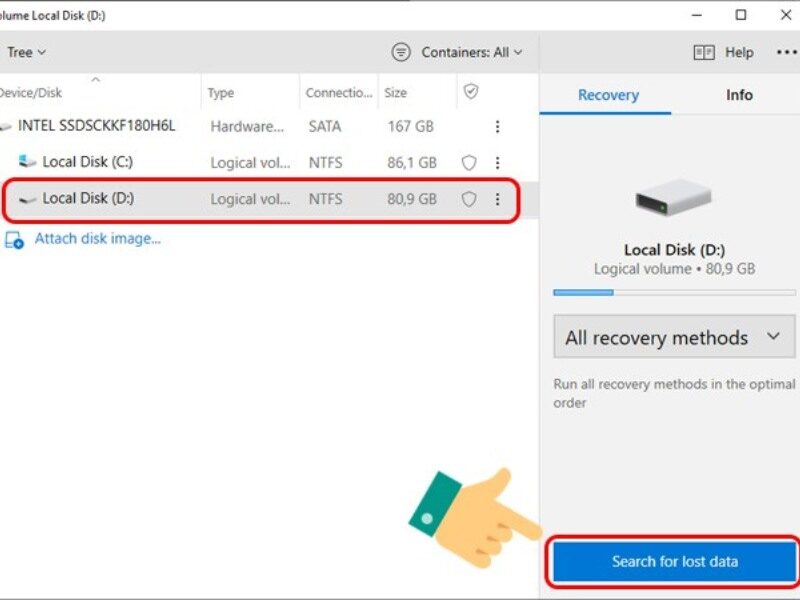Viewport: 800px width, 600px height.
Task: Open the kebab menu for Local Disk (C:)
Action: pos(497,162)
